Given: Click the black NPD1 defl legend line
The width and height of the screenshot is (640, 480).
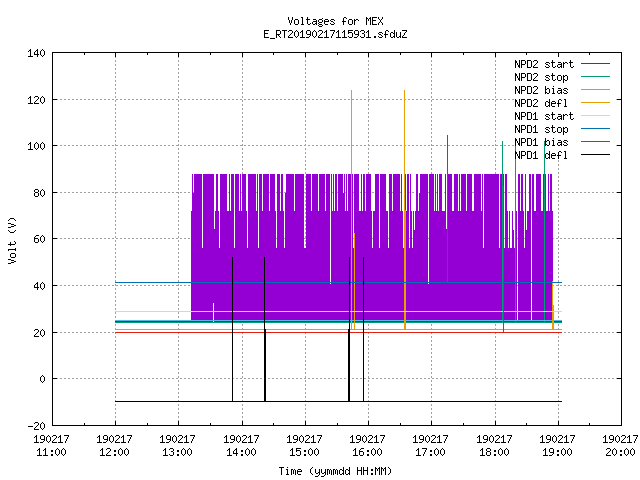Looking at the screenshot, I should pos(596,155).
